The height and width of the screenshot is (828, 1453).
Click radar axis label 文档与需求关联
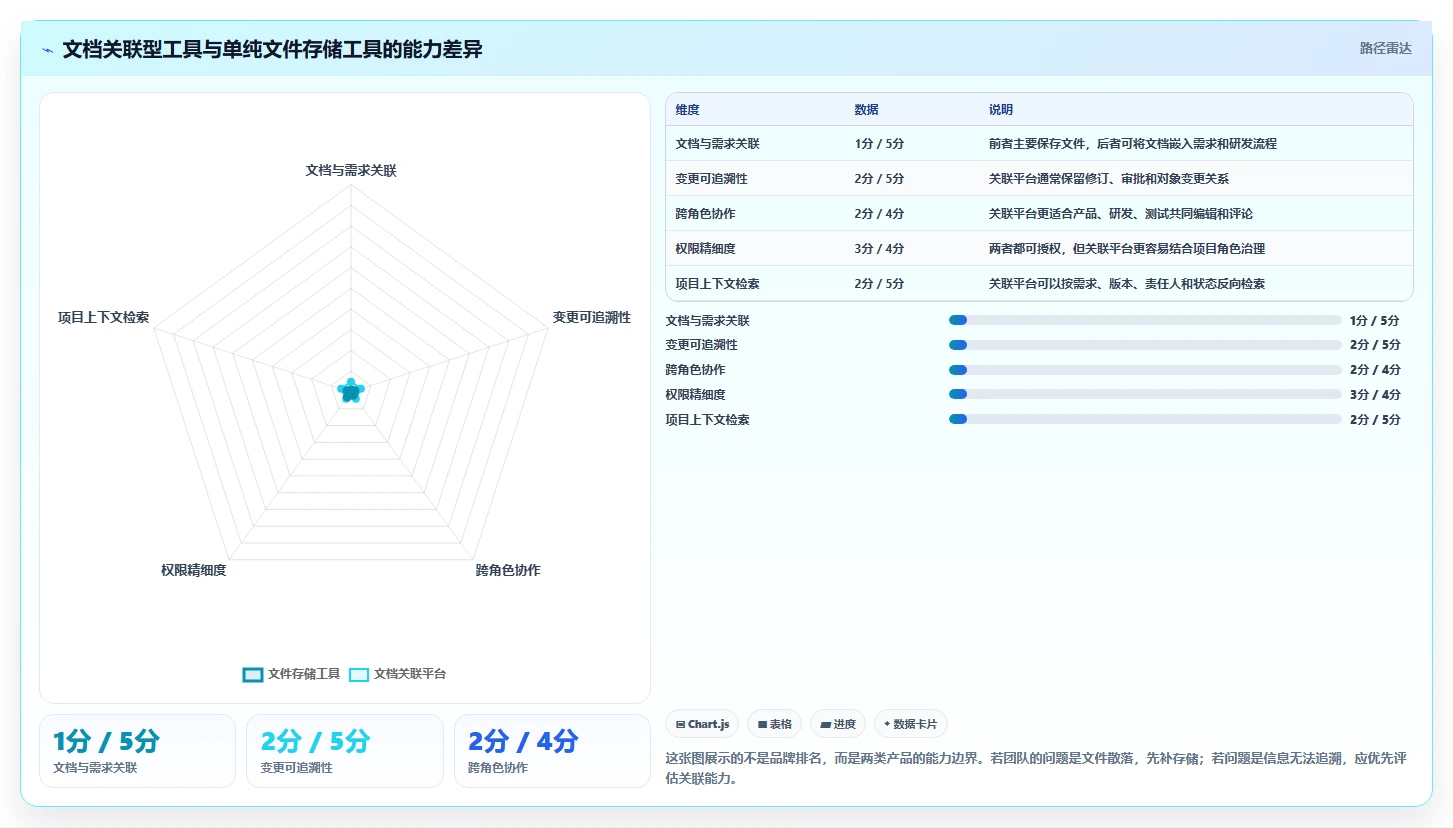351,171
